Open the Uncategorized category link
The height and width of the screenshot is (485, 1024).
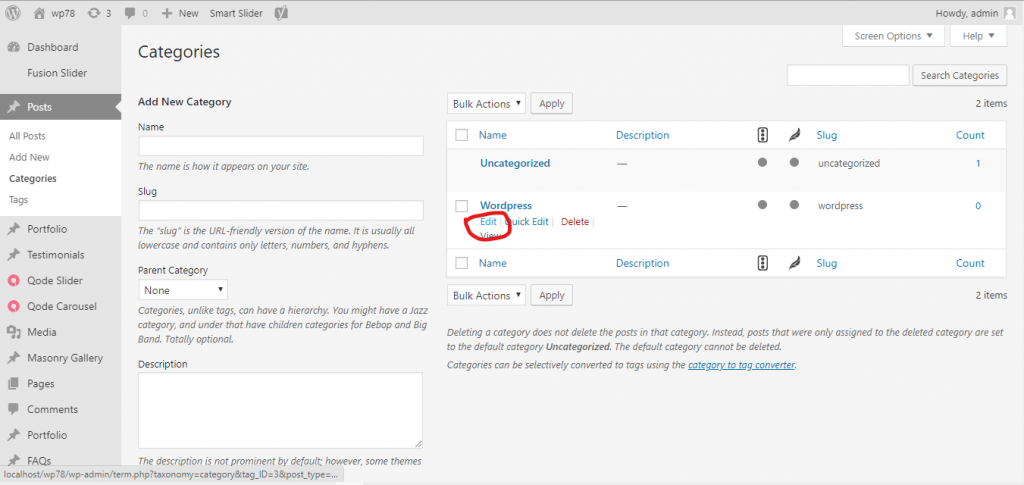(x=515, y=163)
